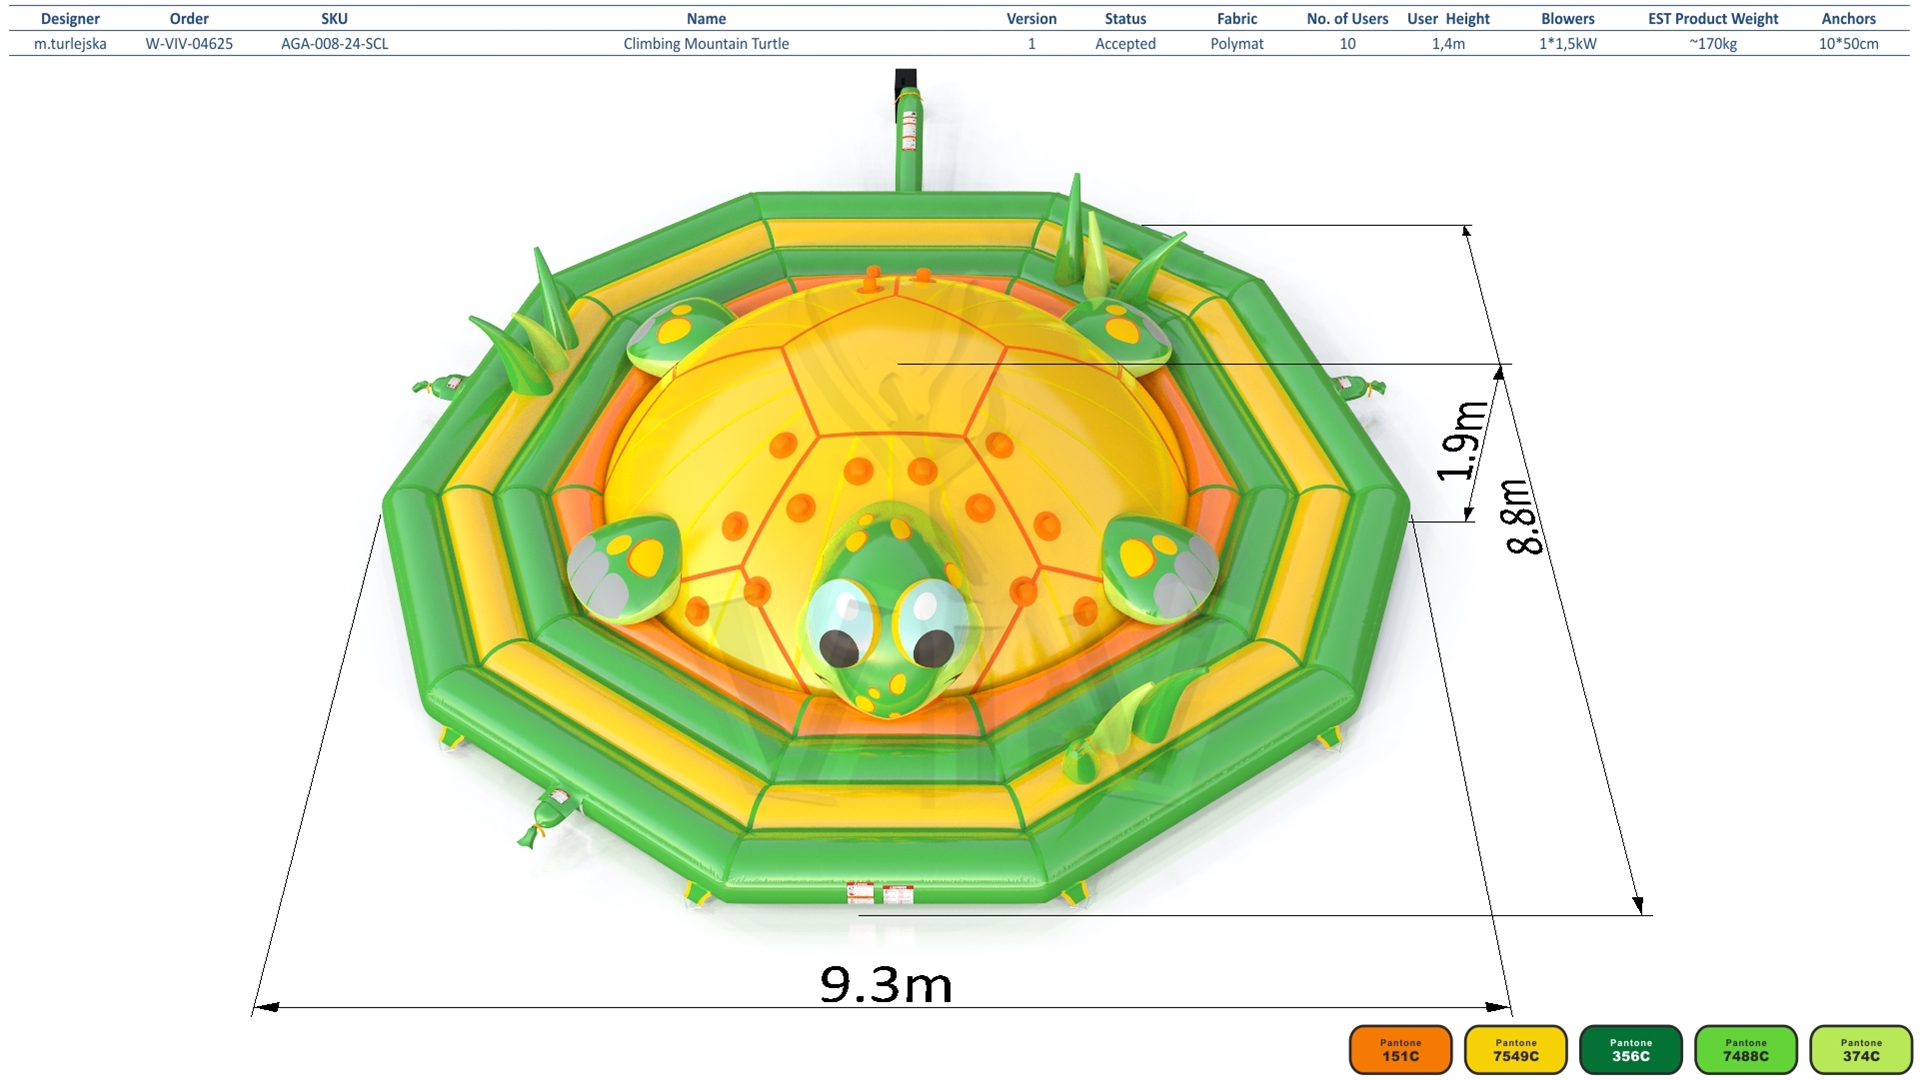Click the warning labels on front wall
This screenshot has width=1920, height=1080.
click(x=880, y=892)
